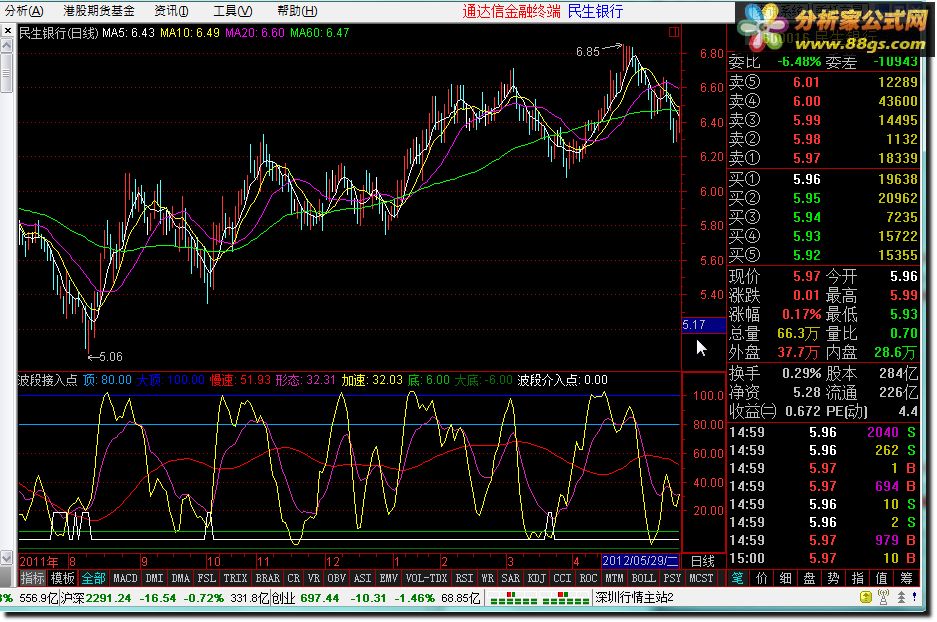Switch to the VR indicator
Image resolution: width=937 pixels, height=622 pixels.
(x=314, y=578)
